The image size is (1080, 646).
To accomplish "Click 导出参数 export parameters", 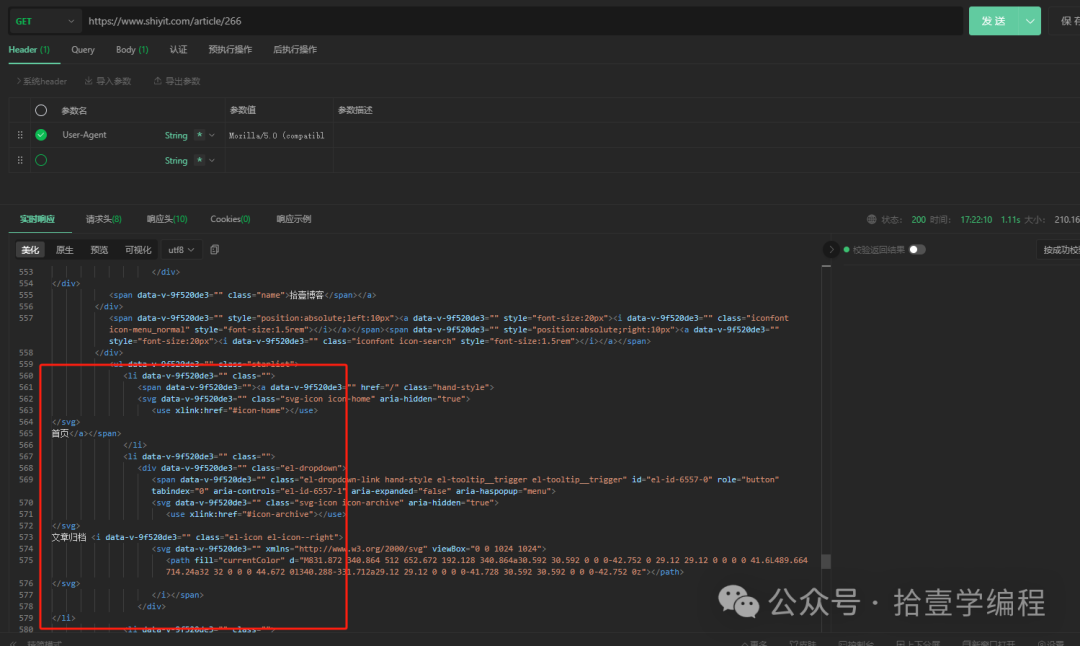I will [x=183, y=81].
